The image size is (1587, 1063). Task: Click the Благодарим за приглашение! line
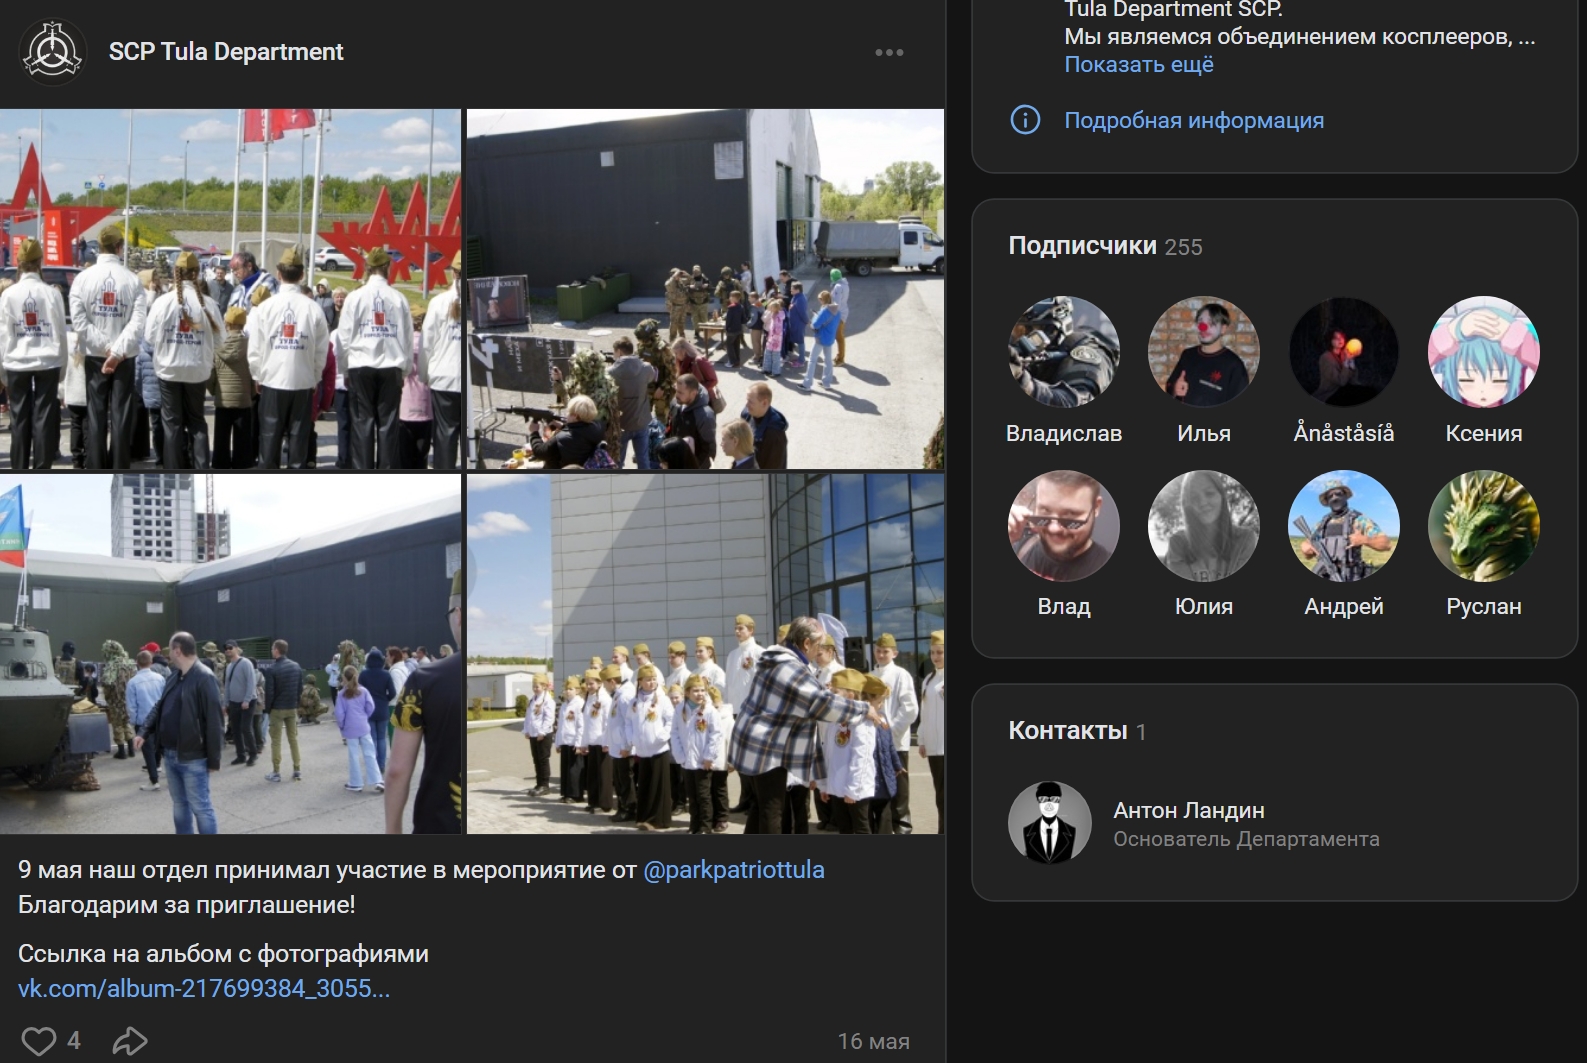187,905
